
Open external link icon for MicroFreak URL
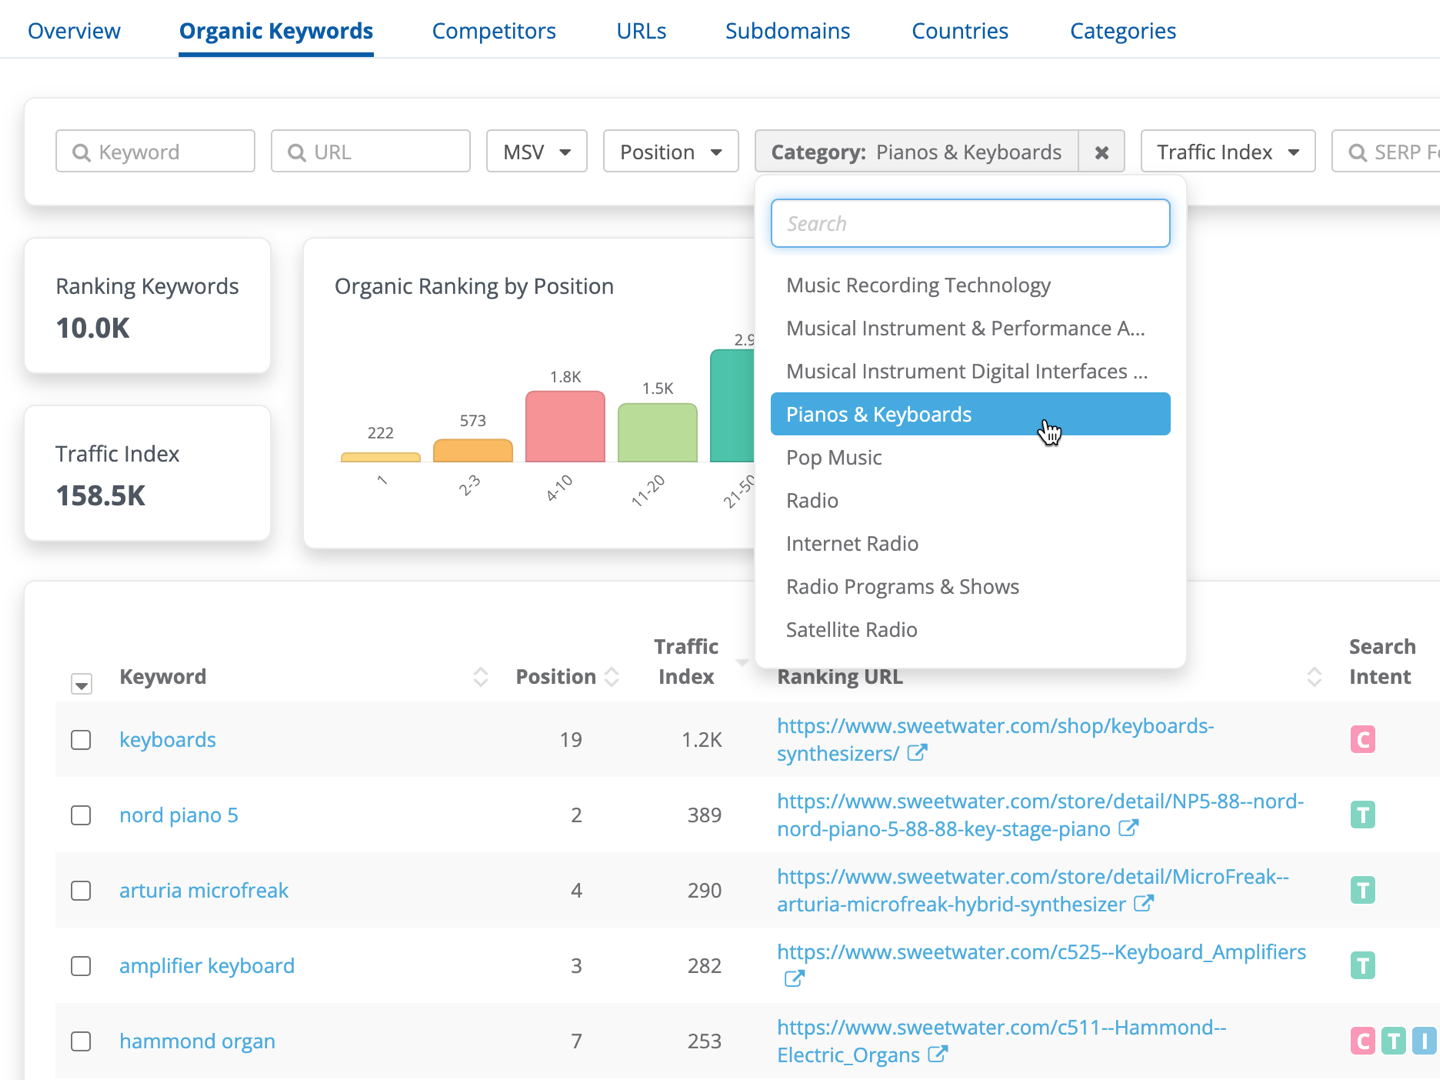coord(1144,903)
